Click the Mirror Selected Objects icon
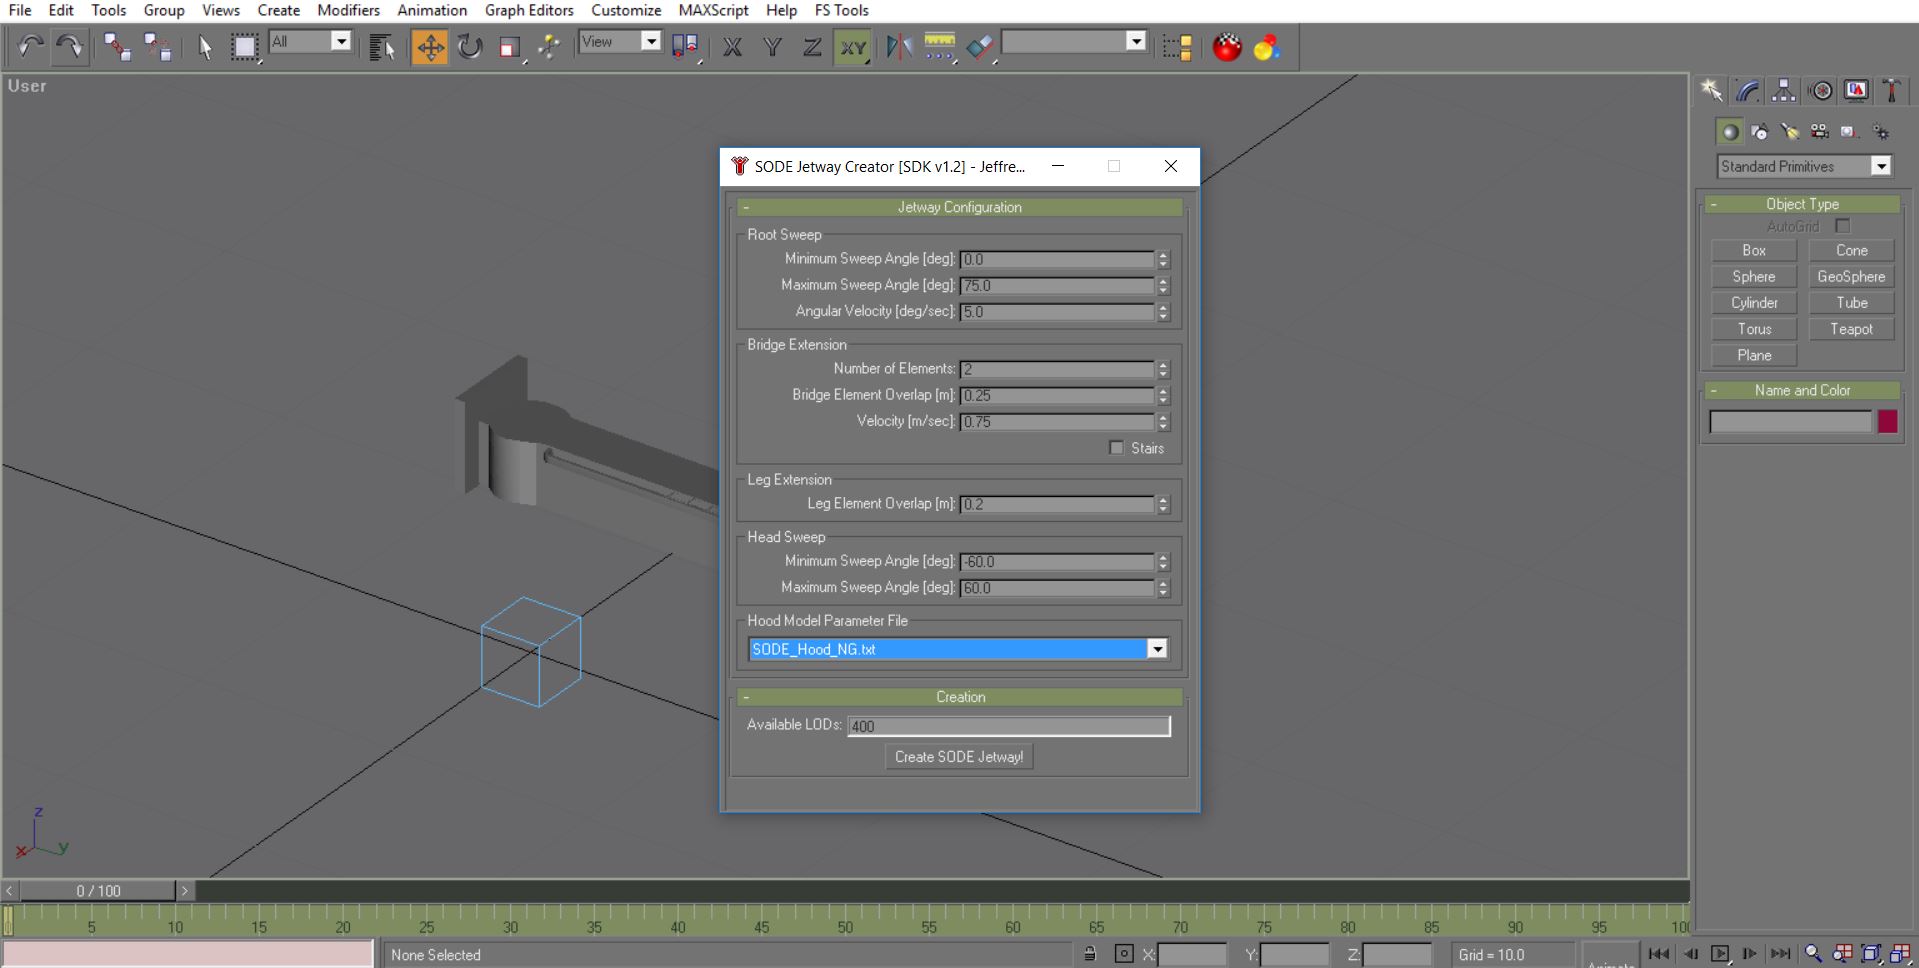Viewport: 1919px width, 968px height. (x=899, y=47)
